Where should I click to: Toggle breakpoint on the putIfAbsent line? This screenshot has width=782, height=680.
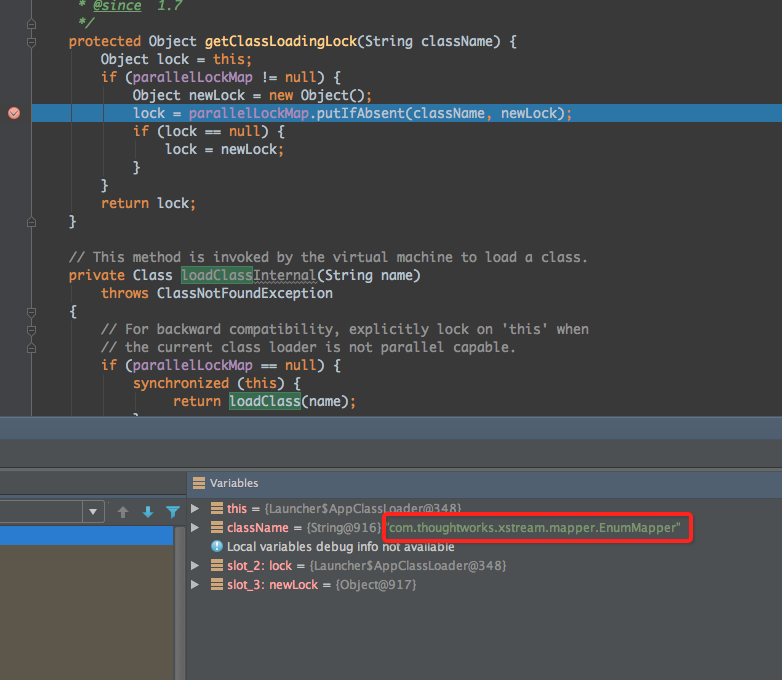(14, 113)
